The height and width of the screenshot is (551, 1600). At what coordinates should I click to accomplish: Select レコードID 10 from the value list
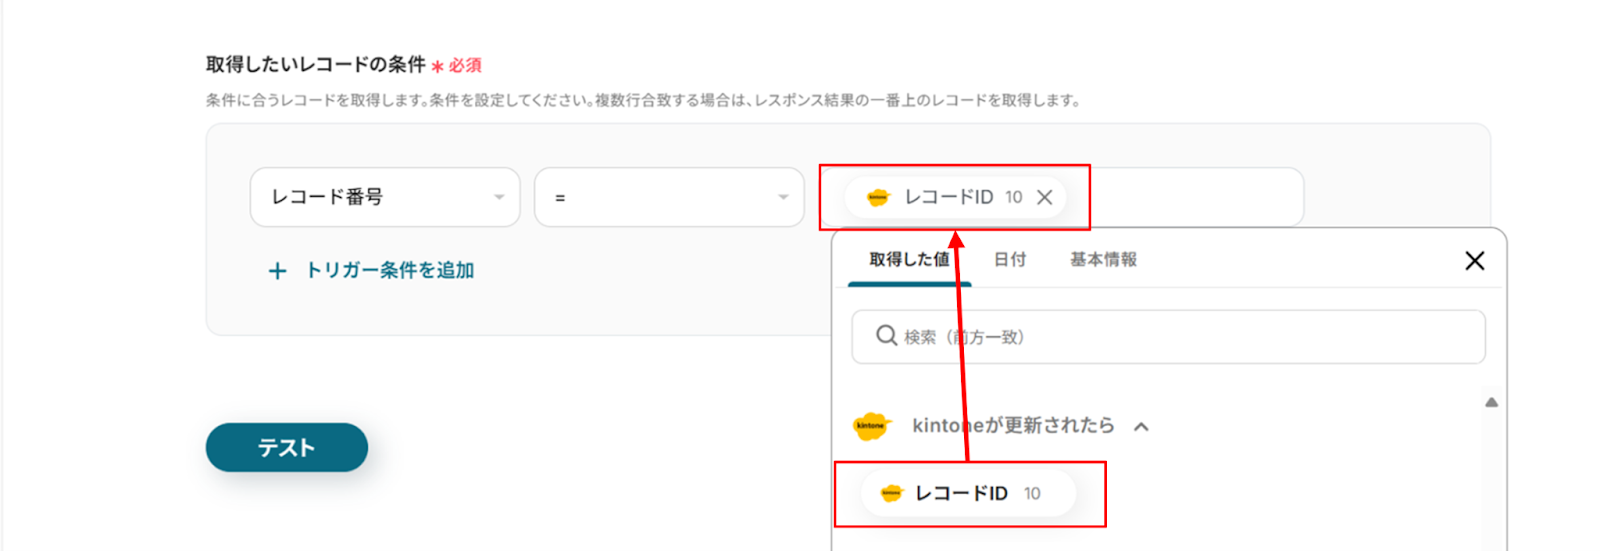point(968,493)
